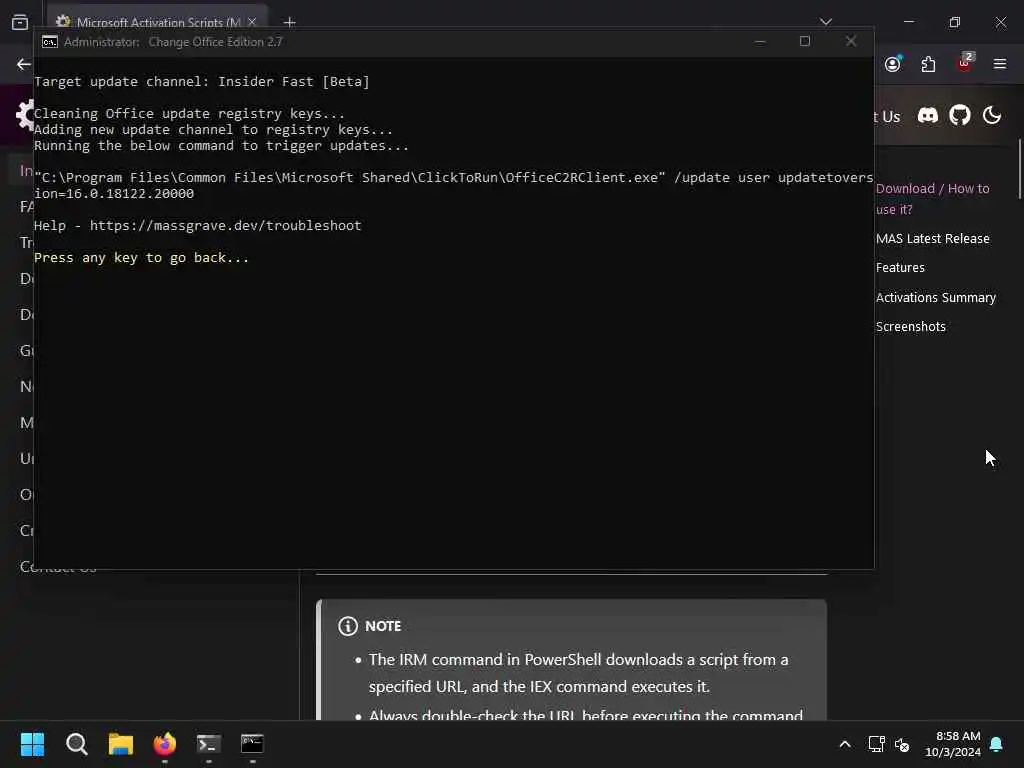Open the Firefox hamburger menu
The image size is (1024, 768).
point(999,64)
